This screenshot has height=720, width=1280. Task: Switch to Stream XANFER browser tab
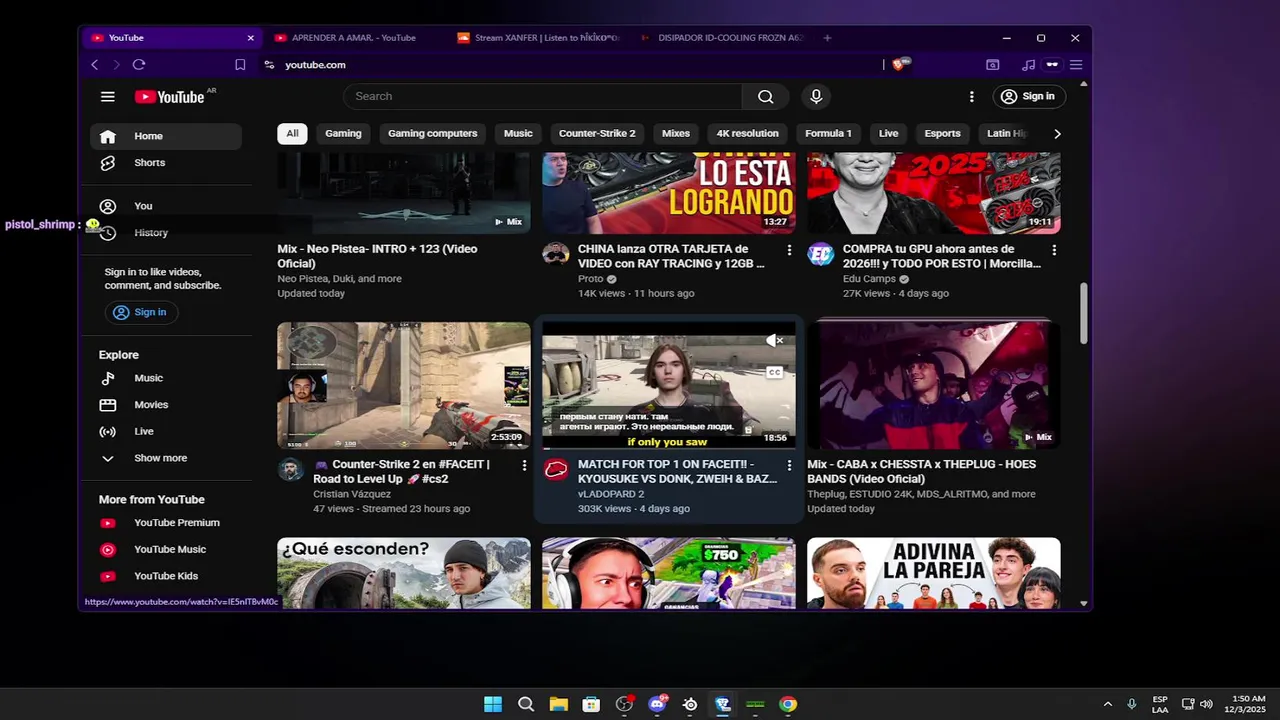pyautogui.click(x=539, y=38)
